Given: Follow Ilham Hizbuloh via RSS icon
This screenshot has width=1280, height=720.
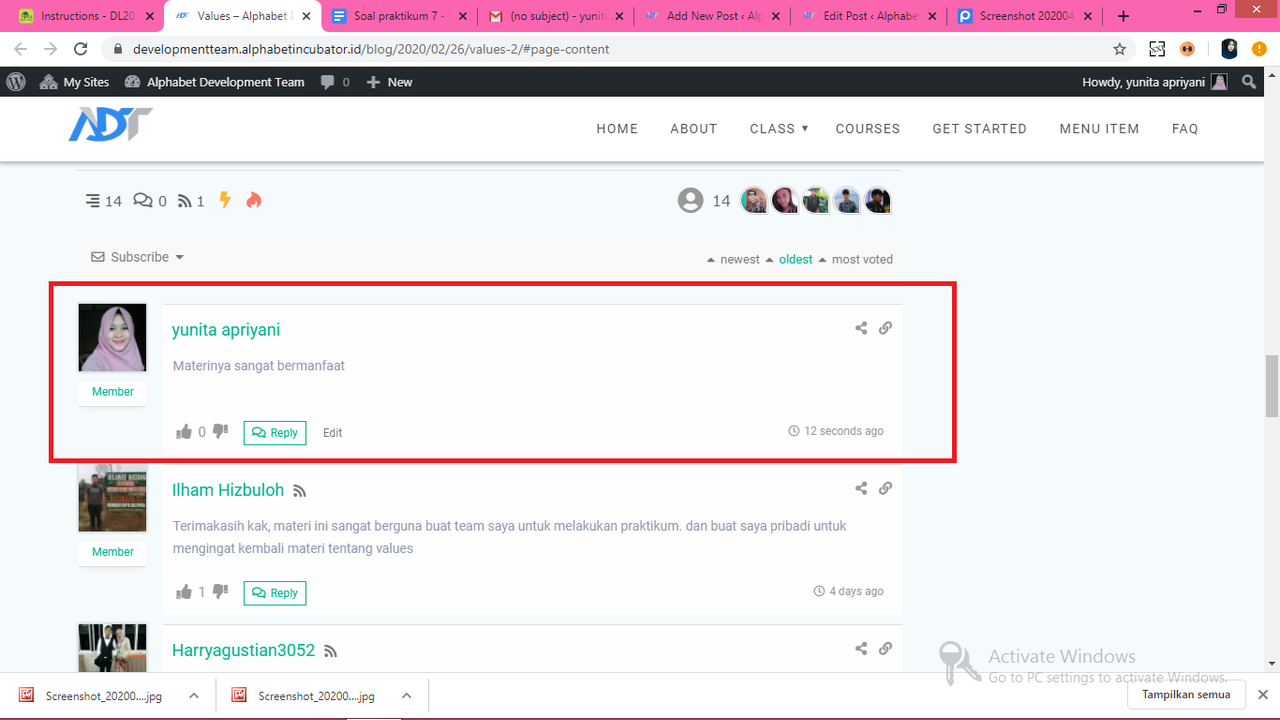Looking at the screenshot, I should pyautogui.click(x=300, y=491).
